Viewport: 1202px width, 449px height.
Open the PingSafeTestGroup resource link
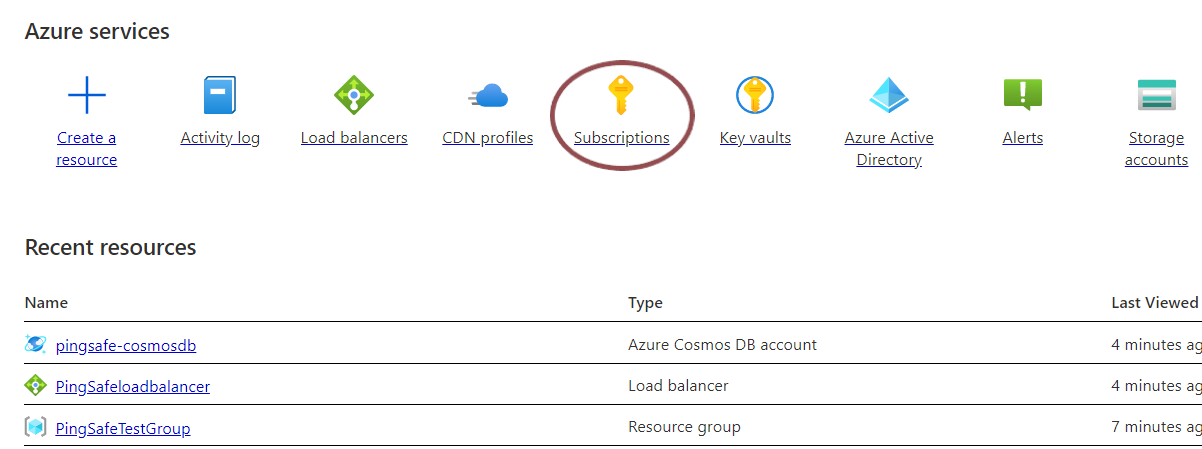[x=123, y=429]
